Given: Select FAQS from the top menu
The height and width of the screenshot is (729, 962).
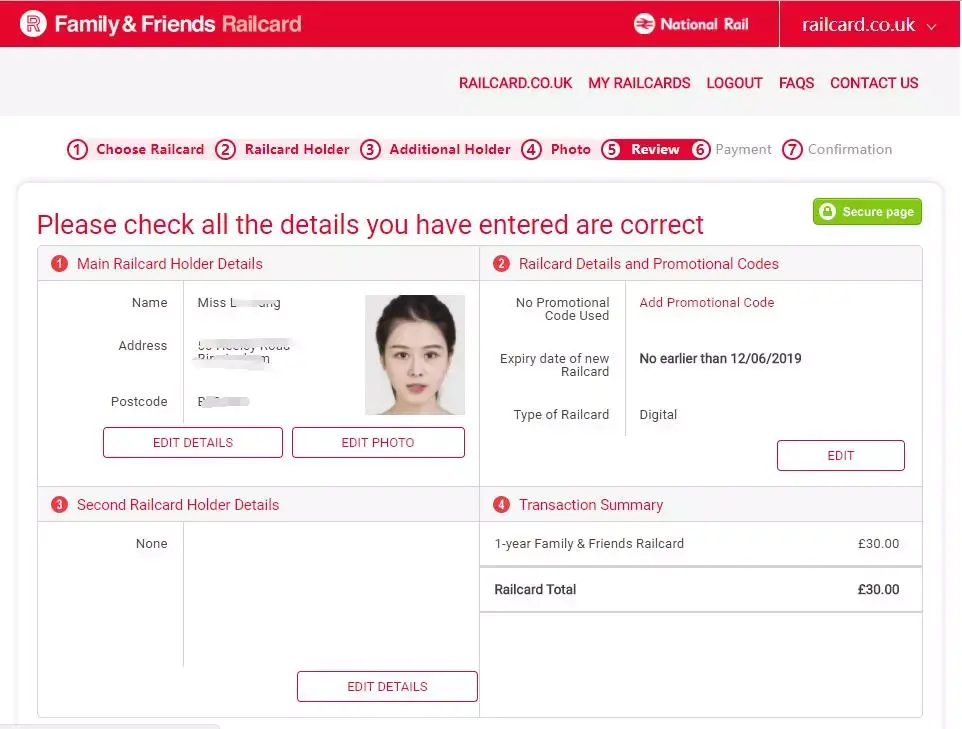Looking at the screenshot, I should (796, 83).
